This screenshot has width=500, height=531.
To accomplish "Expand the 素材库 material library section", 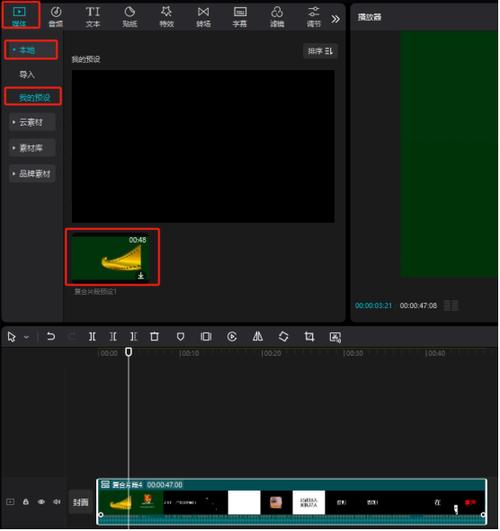I will click(x=32, y=148).
